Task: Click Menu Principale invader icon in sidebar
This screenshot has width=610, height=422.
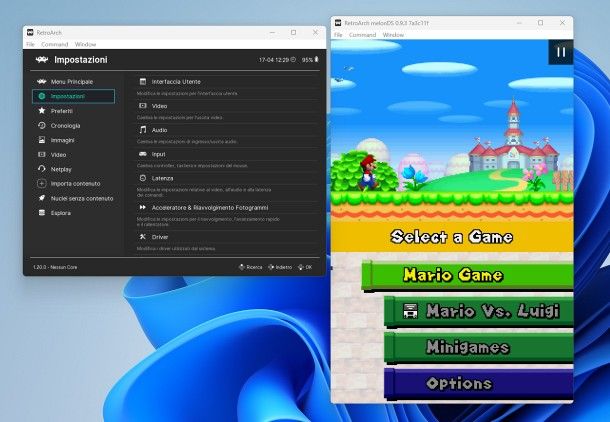Action: point(42,82)
